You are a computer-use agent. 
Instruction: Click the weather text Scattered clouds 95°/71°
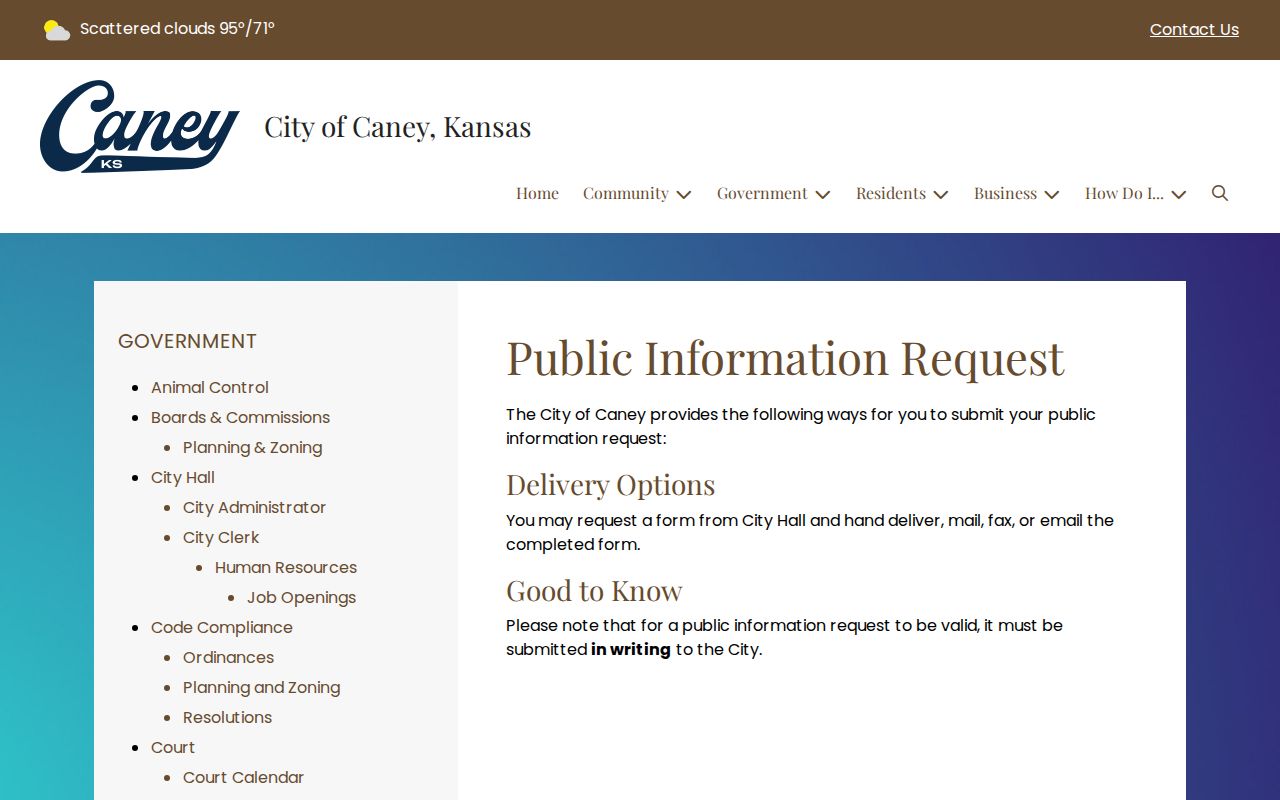[x=177, y=29]
